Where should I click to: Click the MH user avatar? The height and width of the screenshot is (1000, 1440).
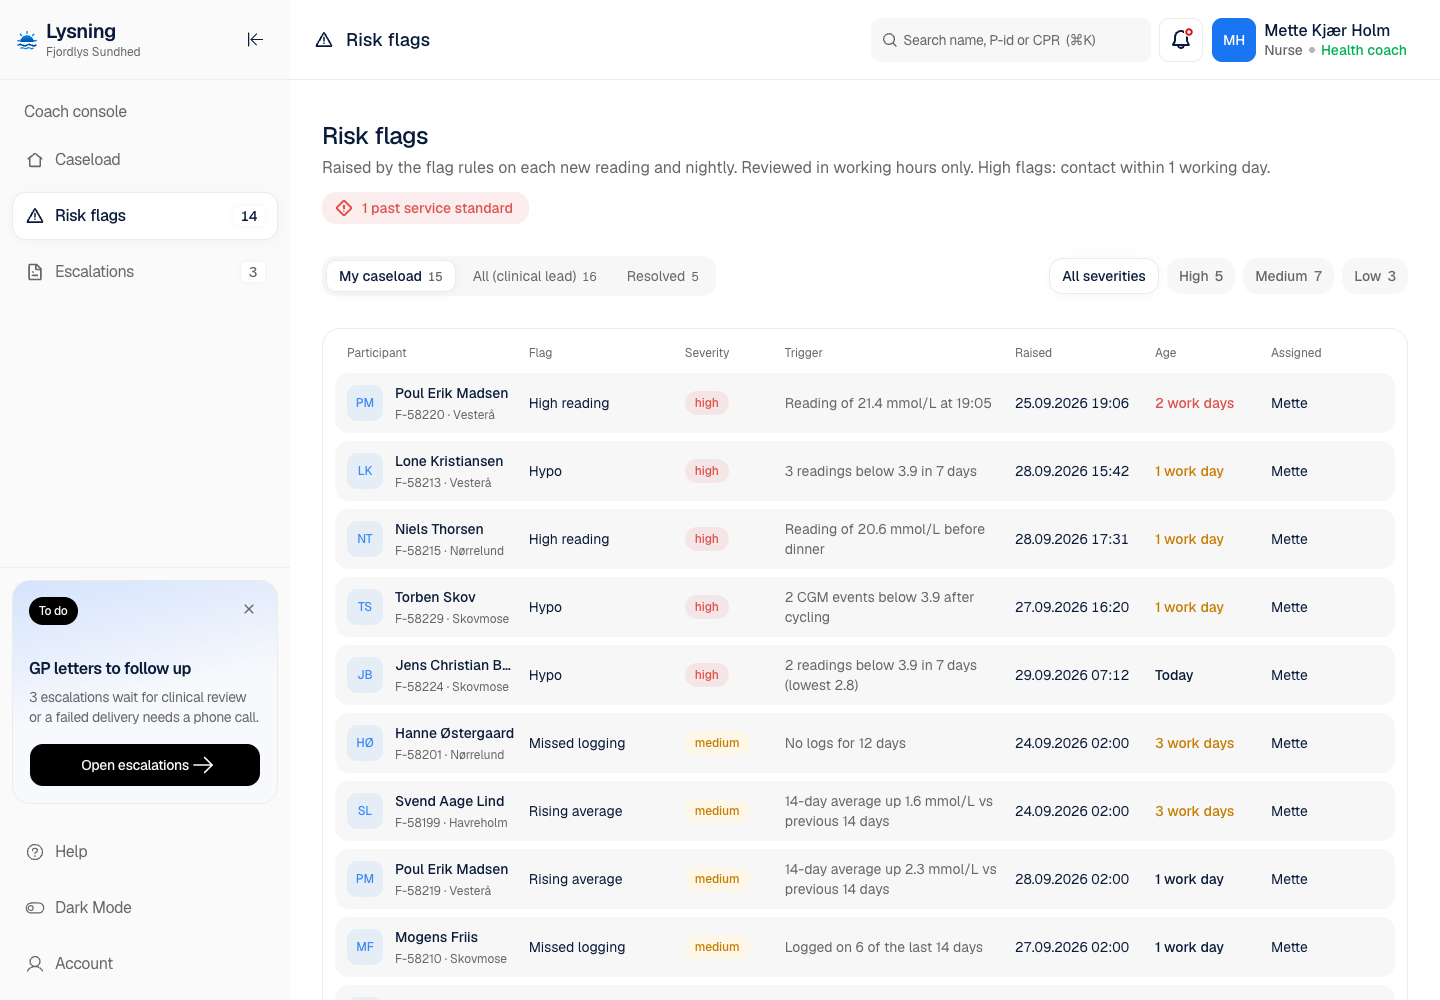point(1234,40)
